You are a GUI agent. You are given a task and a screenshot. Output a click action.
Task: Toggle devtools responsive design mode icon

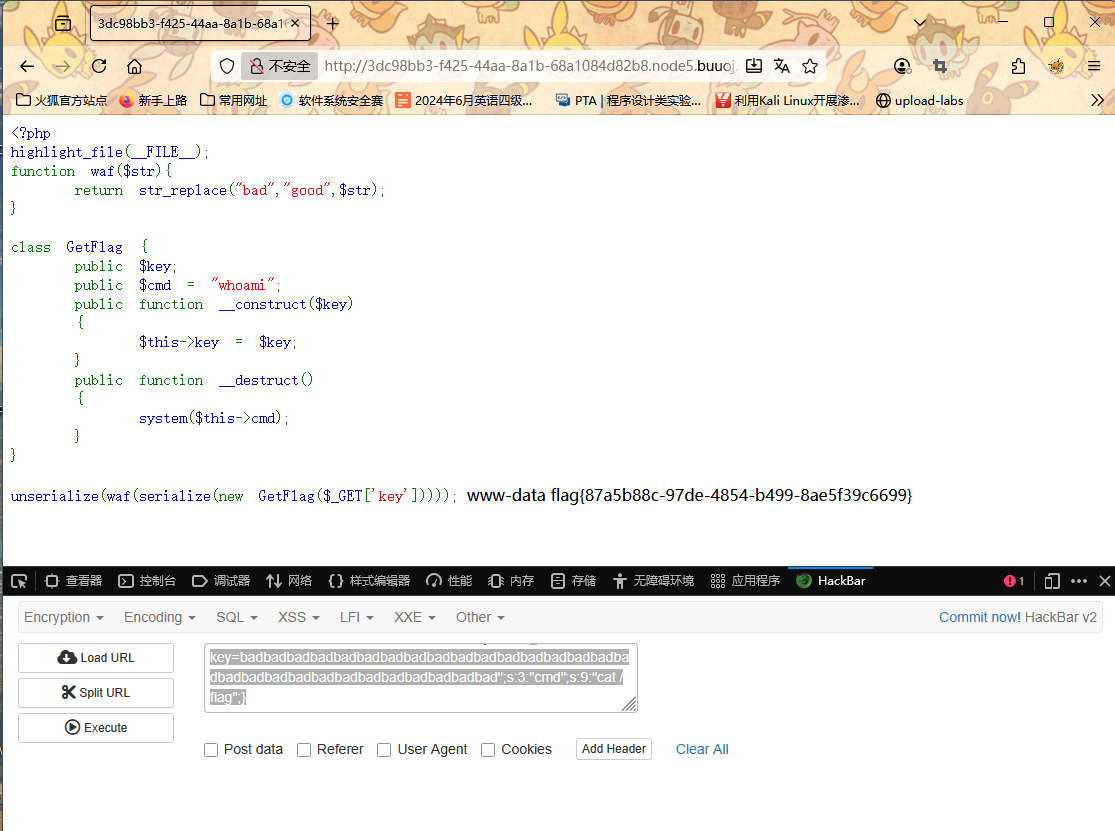(x=1051, y=581)
